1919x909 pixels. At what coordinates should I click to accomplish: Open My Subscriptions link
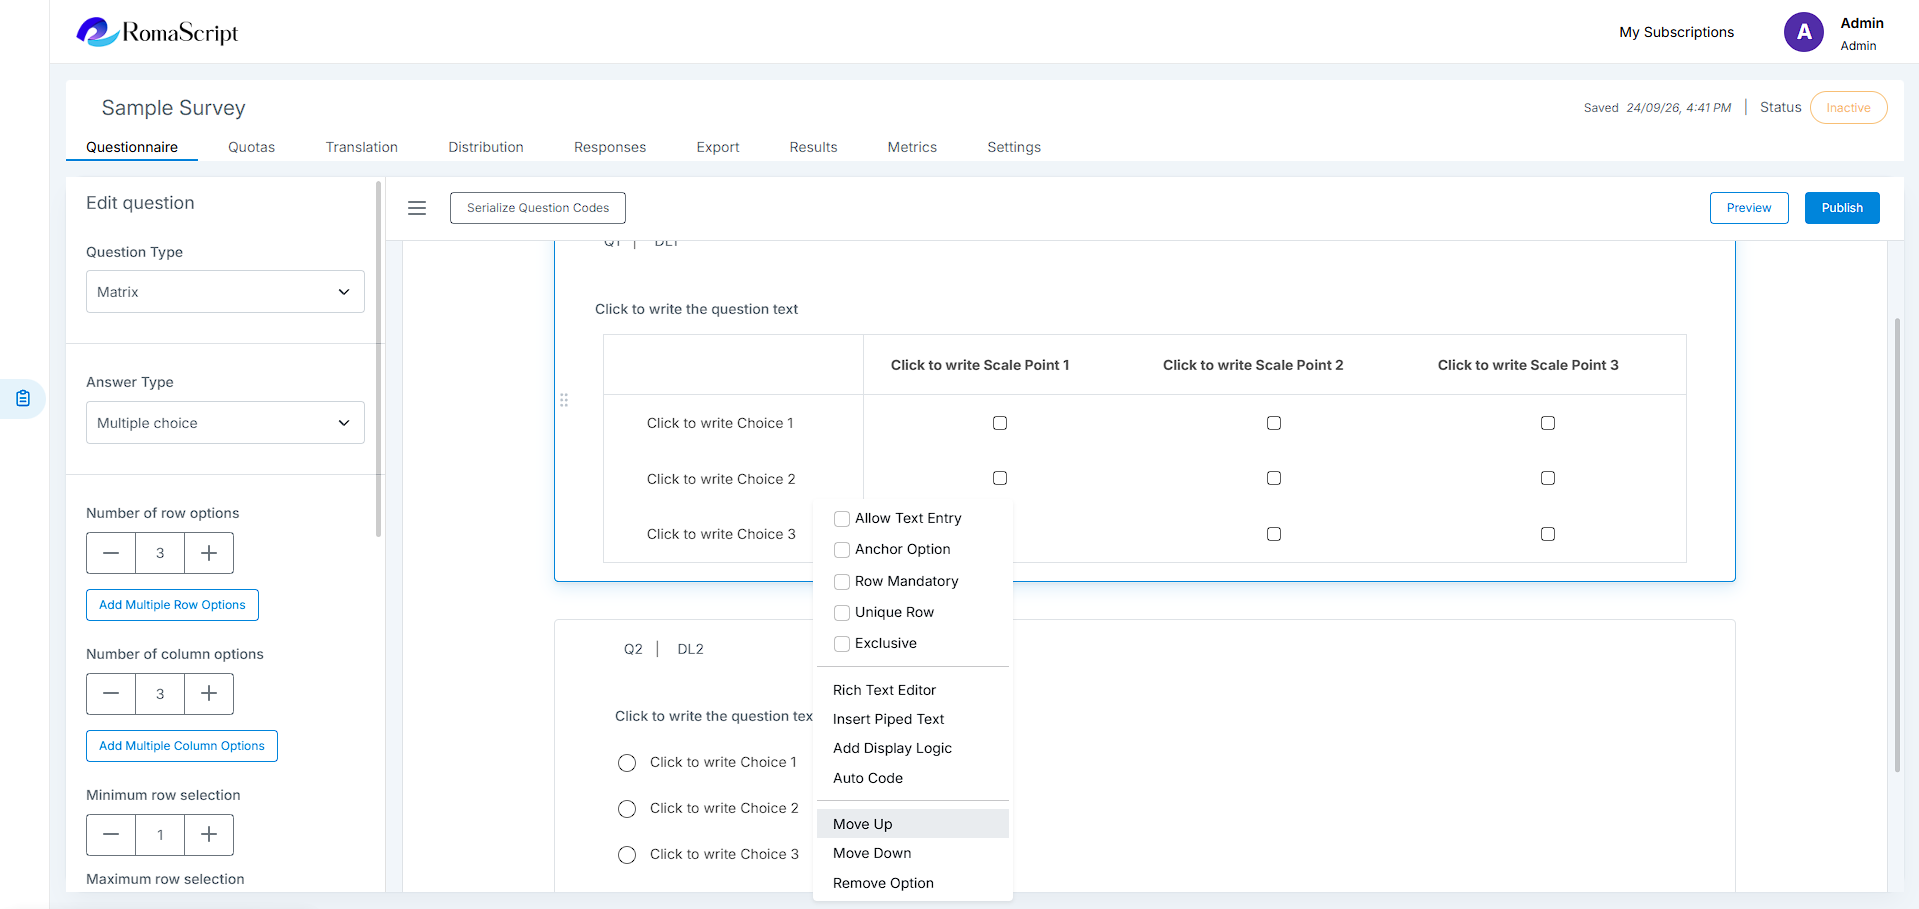tap(1677, 32)
